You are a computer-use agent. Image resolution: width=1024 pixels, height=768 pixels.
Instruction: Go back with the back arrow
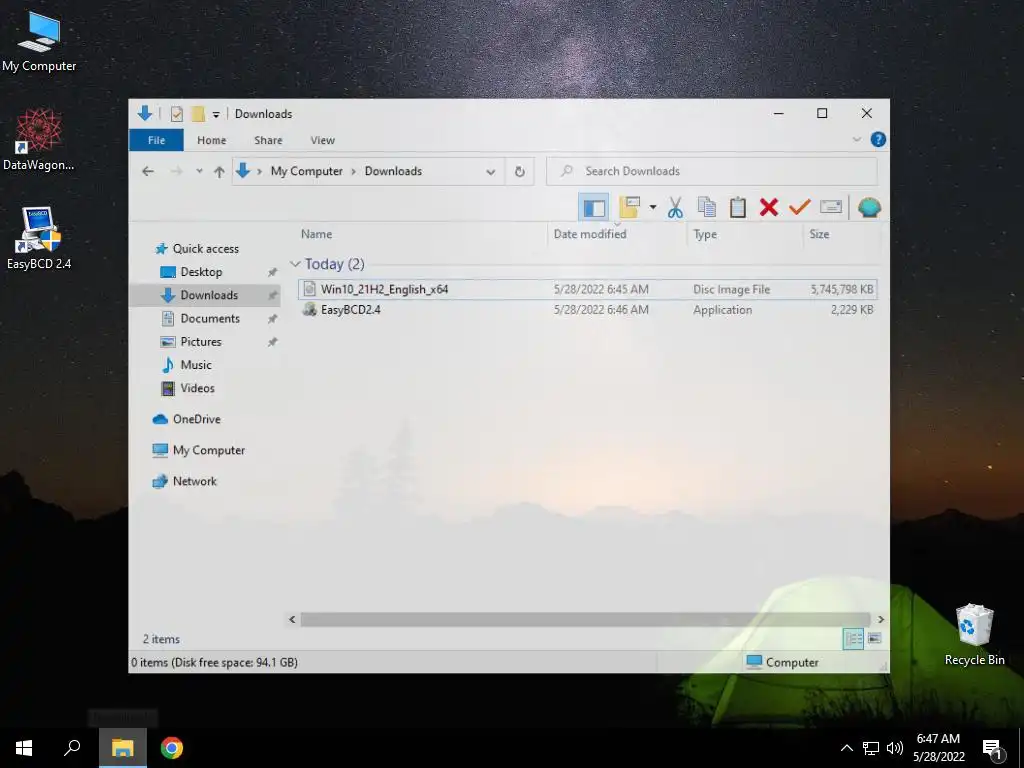click(148, 171)
